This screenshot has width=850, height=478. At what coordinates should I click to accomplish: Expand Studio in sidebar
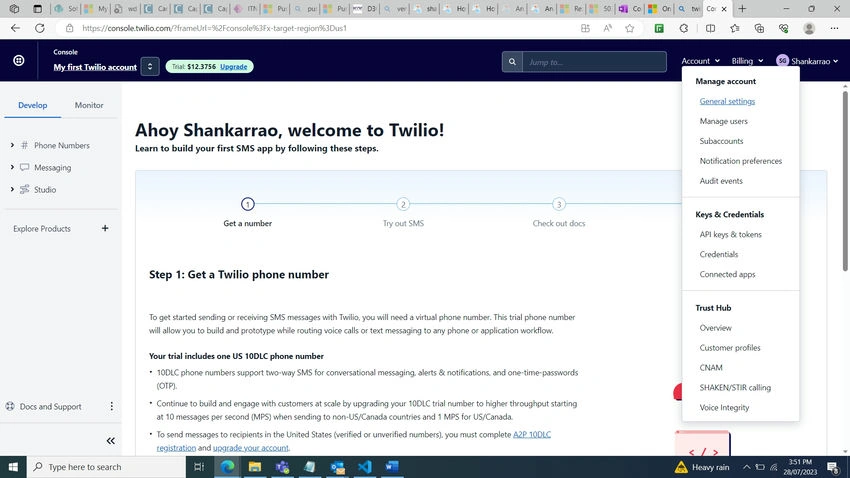[x=12, y=190]
